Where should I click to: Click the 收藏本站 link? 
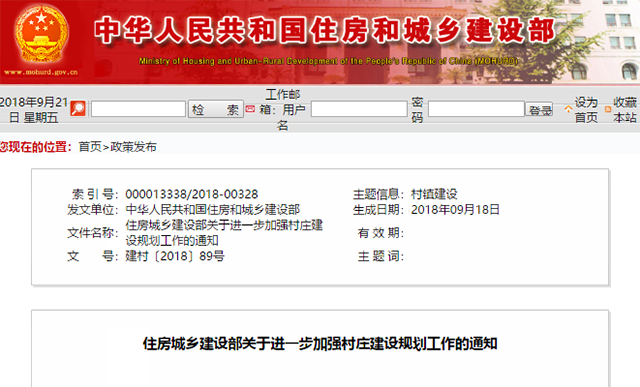coord(624,110)
